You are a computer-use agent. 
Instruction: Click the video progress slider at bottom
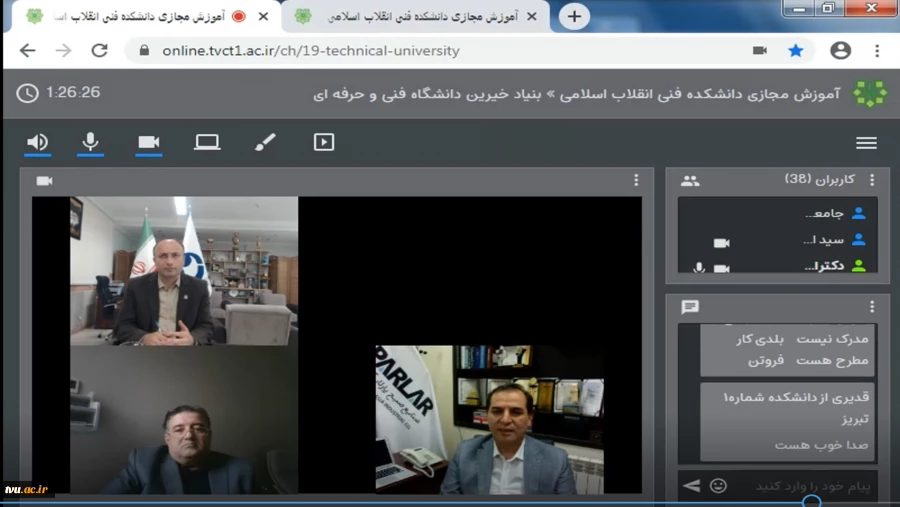coord(811,502)
